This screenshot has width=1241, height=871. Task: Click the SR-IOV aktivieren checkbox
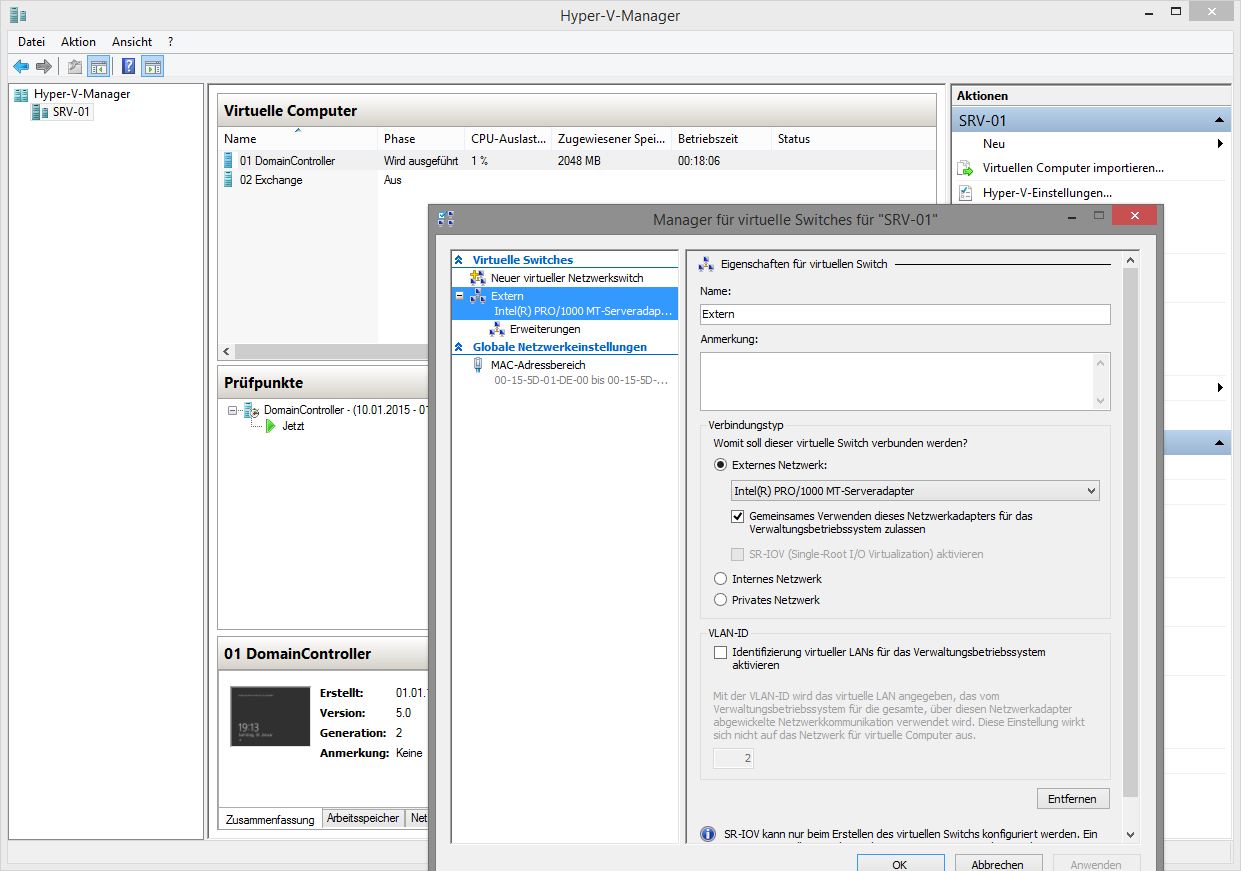(738, 554)
